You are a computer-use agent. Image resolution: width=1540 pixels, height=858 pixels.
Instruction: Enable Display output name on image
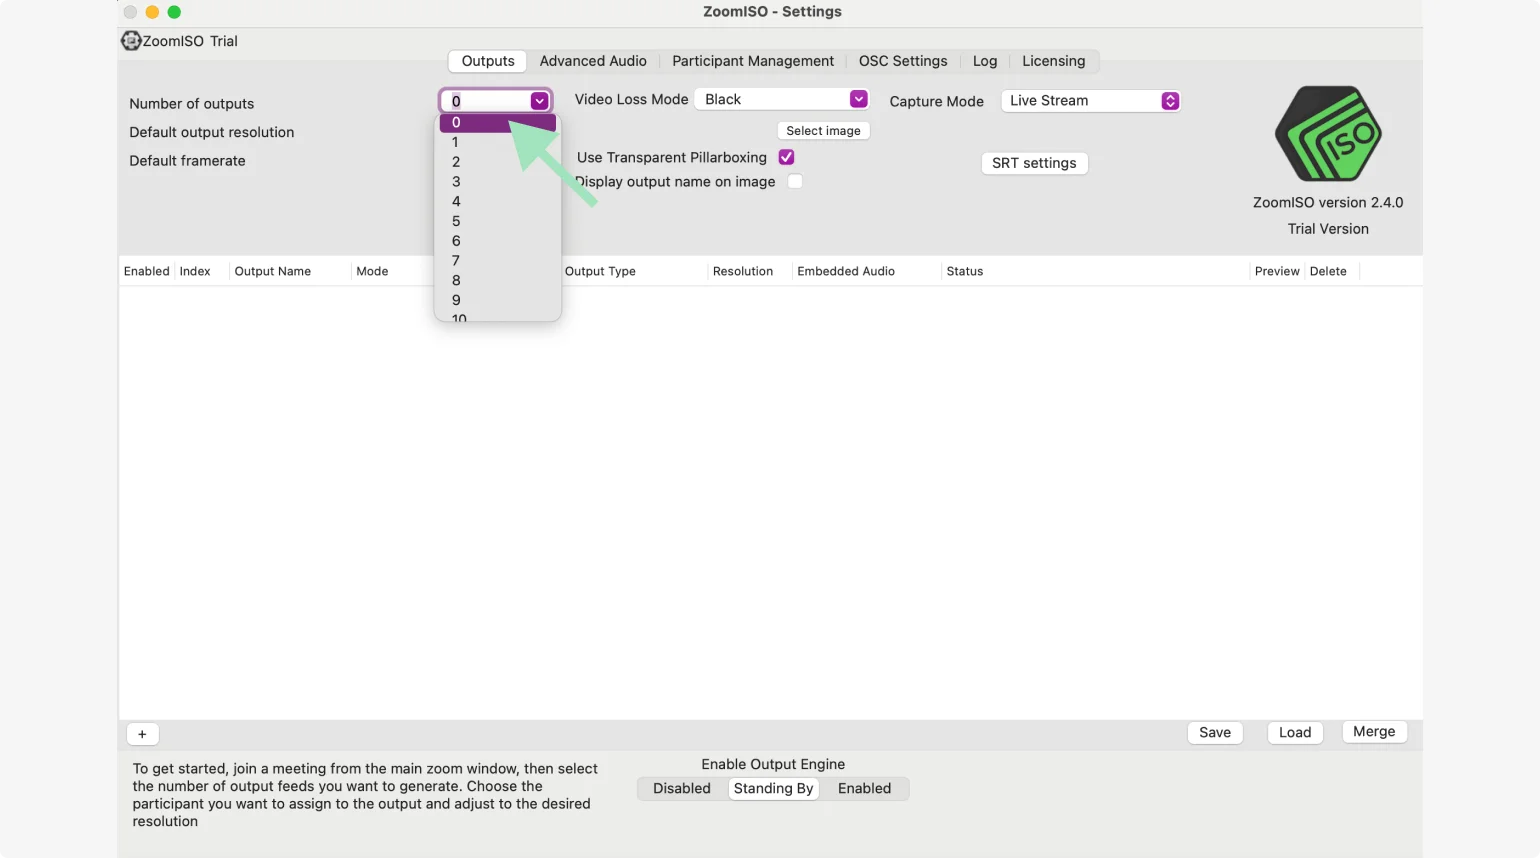tap(795, 181)
